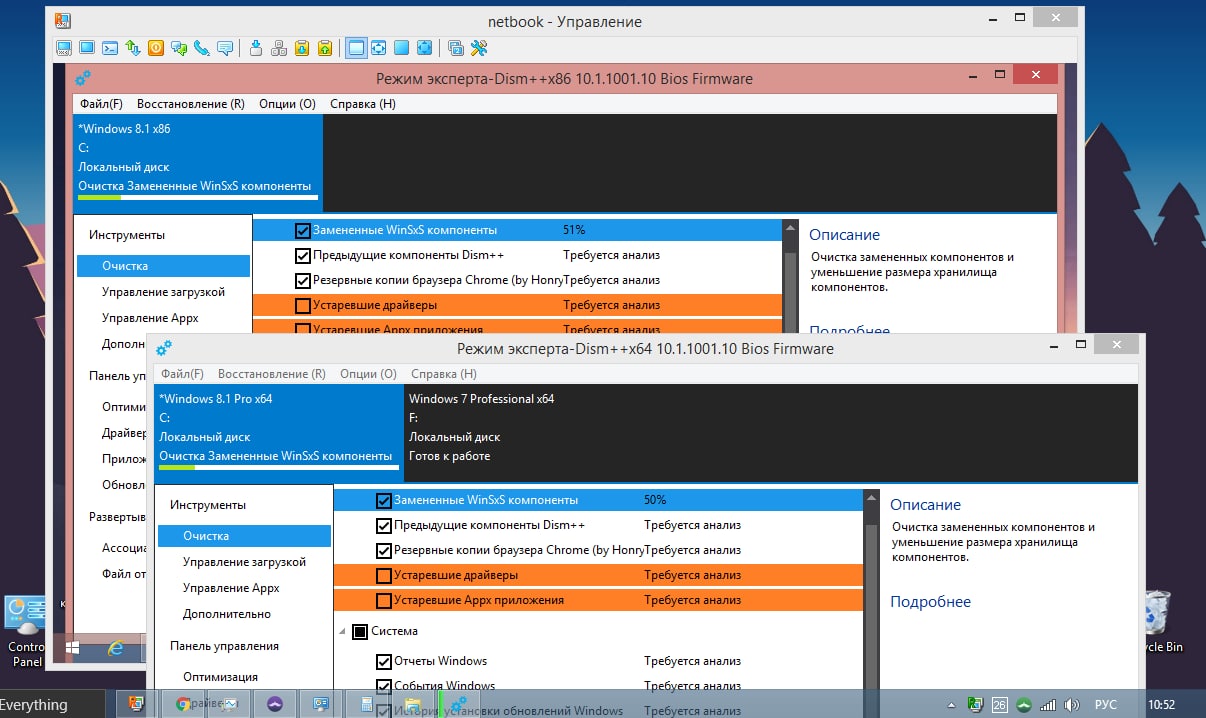
Task: Check Устаревшие драйверы in x86 window
Action: [x=303, y=305]
